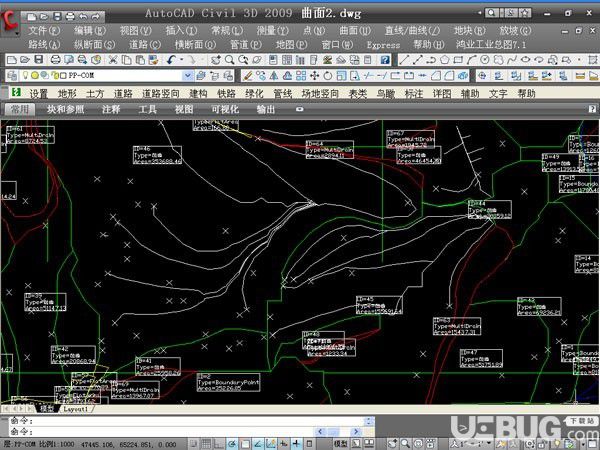The width and height of the screenshot is (600, 450).
Task: Select the Spline draw tool
Action: pyautogui.click(x=512, y=60)
